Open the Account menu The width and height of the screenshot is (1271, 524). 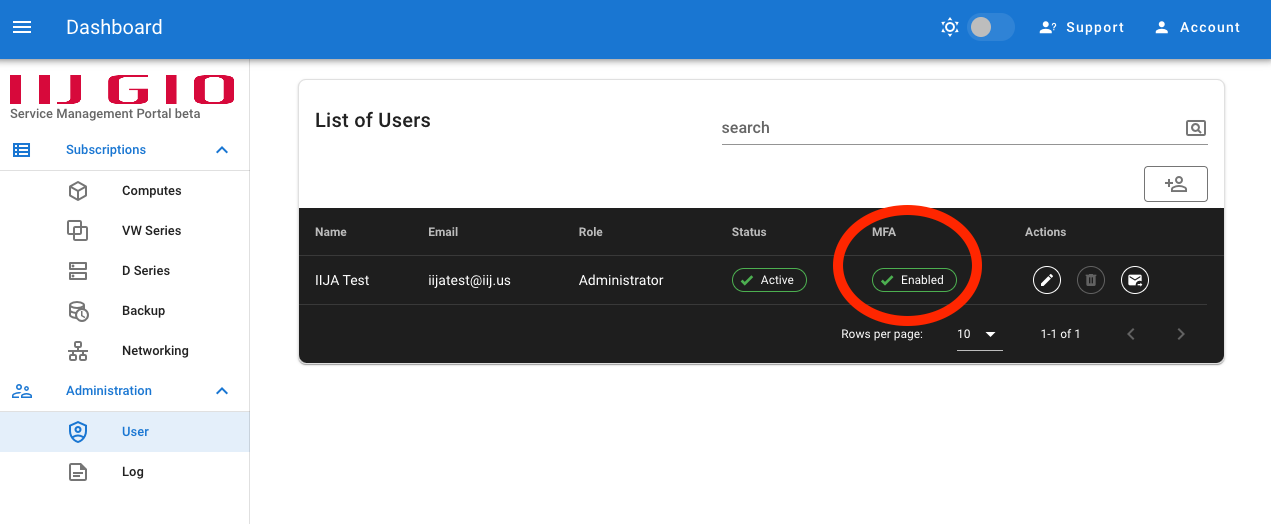coord(1197,28)
